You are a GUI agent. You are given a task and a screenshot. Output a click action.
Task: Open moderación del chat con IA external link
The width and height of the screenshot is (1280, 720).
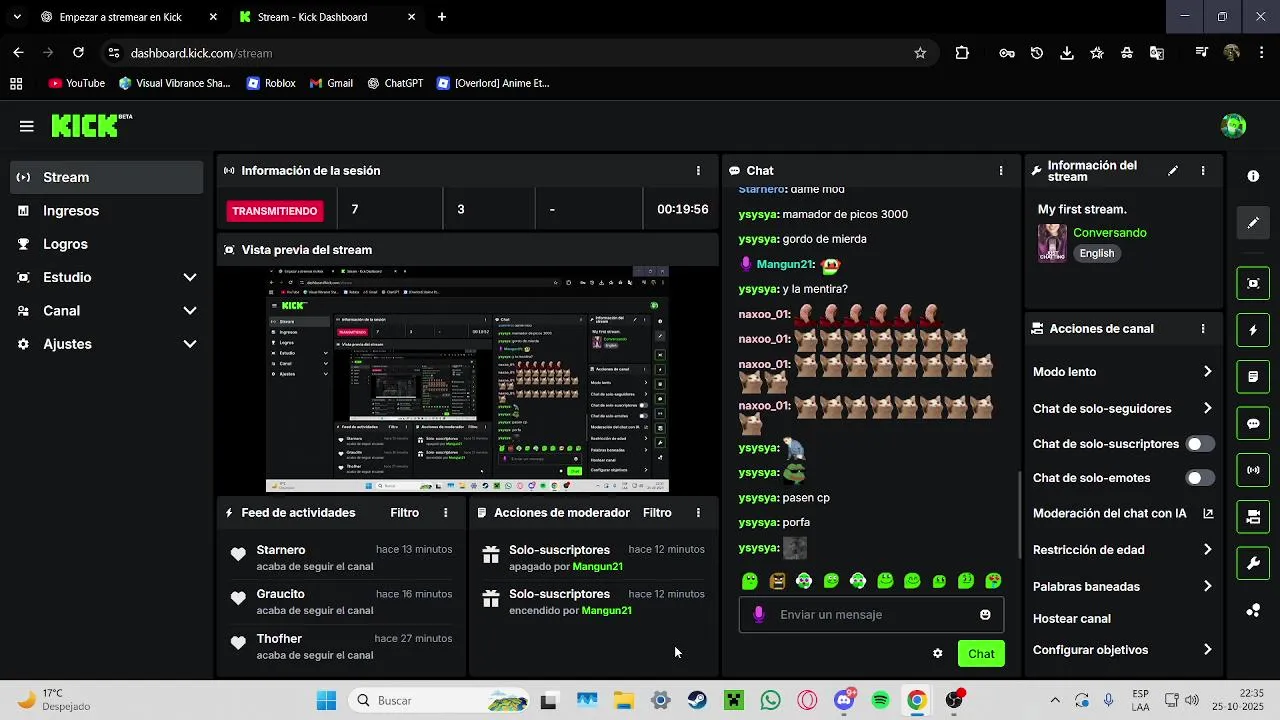(1208, 514)
